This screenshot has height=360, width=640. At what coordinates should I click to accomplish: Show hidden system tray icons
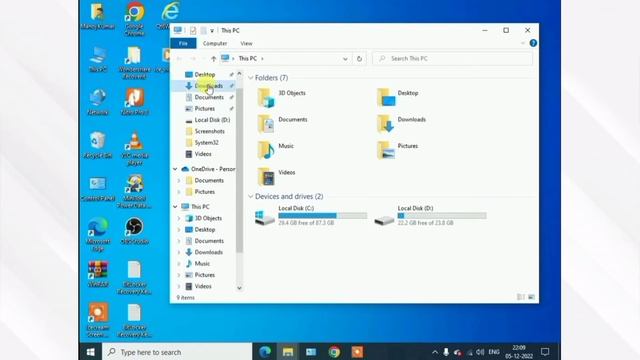click(x=435, y=352)
